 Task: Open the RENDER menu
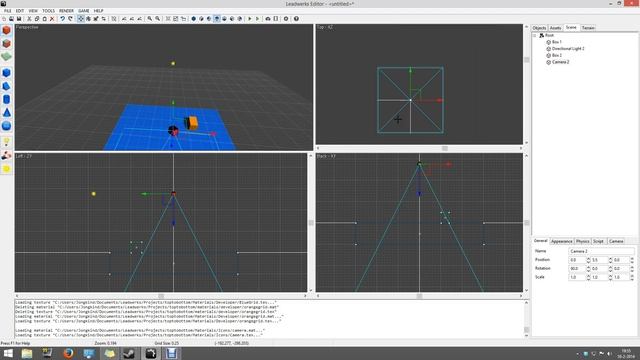pyautogui.click(x=66, y=11)
